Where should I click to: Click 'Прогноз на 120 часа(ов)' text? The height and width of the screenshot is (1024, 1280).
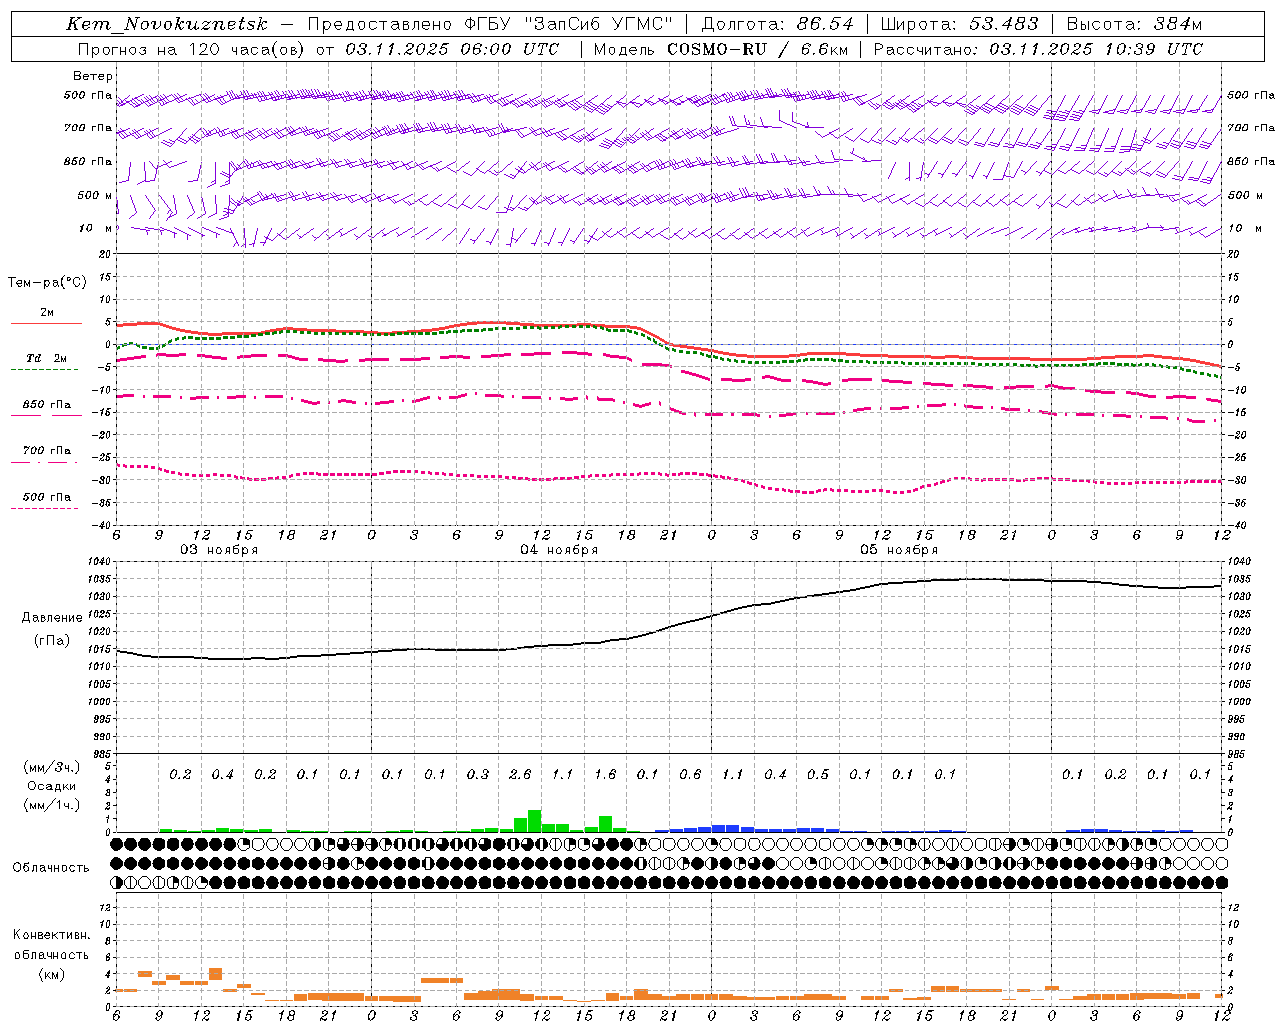tap(193, 49)
